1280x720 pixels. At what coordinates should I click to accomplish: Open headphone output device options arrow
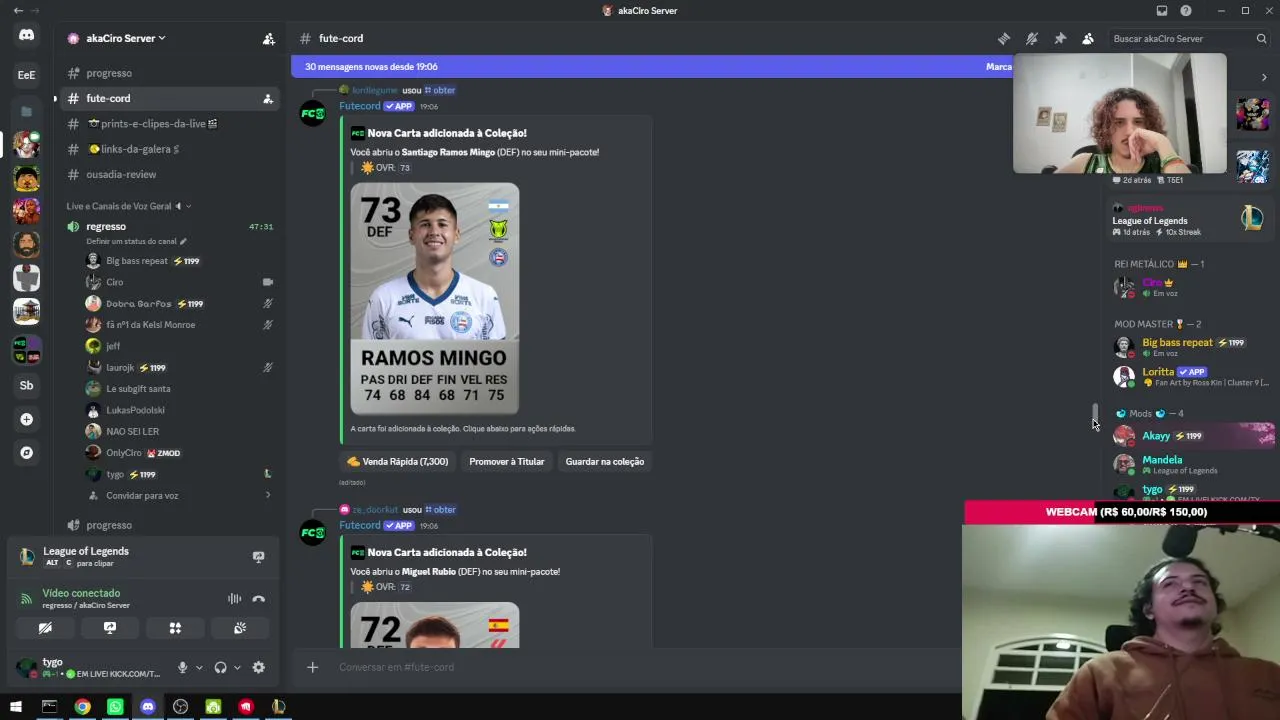(237, 668)
